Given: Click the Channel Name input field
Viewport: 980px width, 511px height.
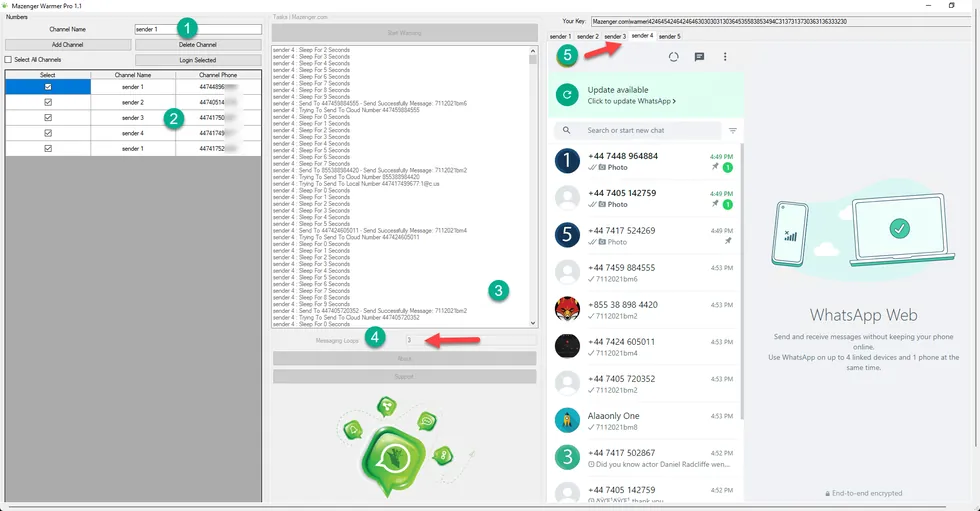Looking at the screenshot, I should pos(198,29).
